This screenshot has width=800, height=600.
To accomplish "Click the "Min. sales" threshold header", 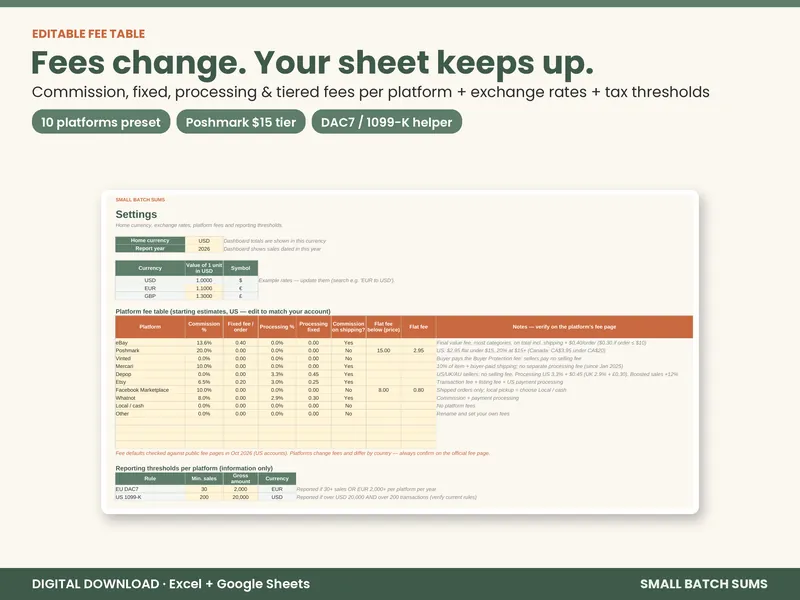I will point(204,479).
